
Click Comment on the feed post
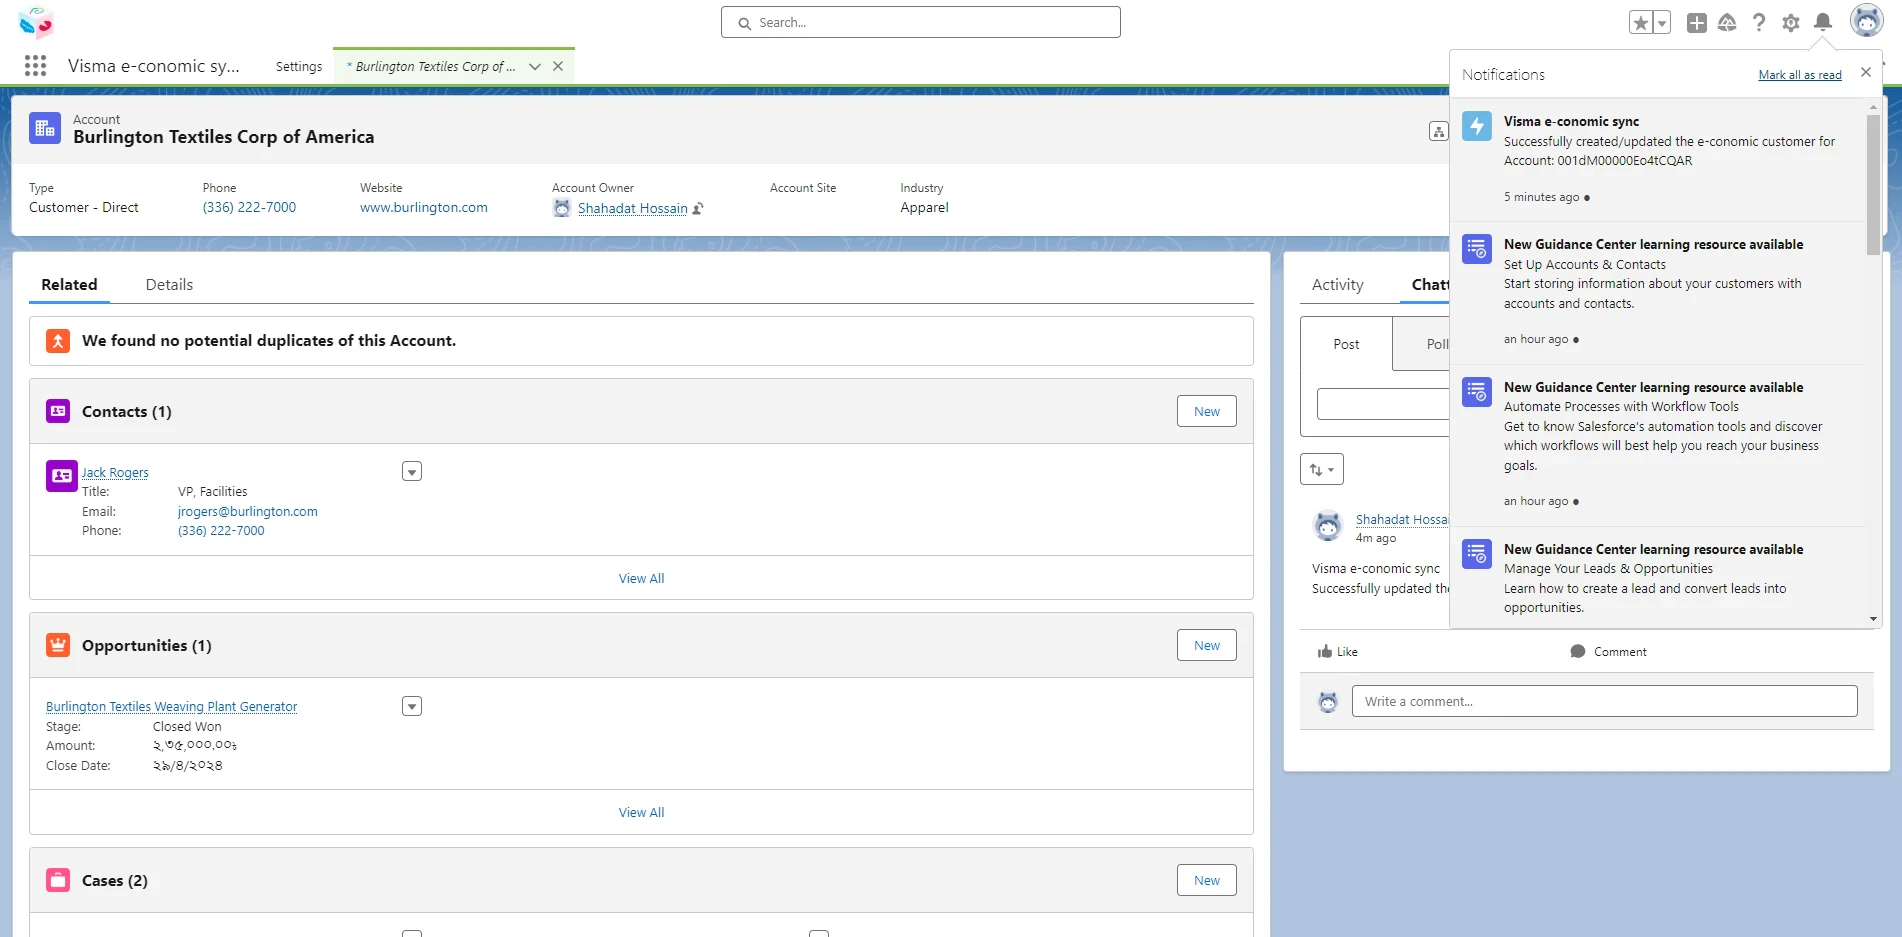pos(1608,651)
